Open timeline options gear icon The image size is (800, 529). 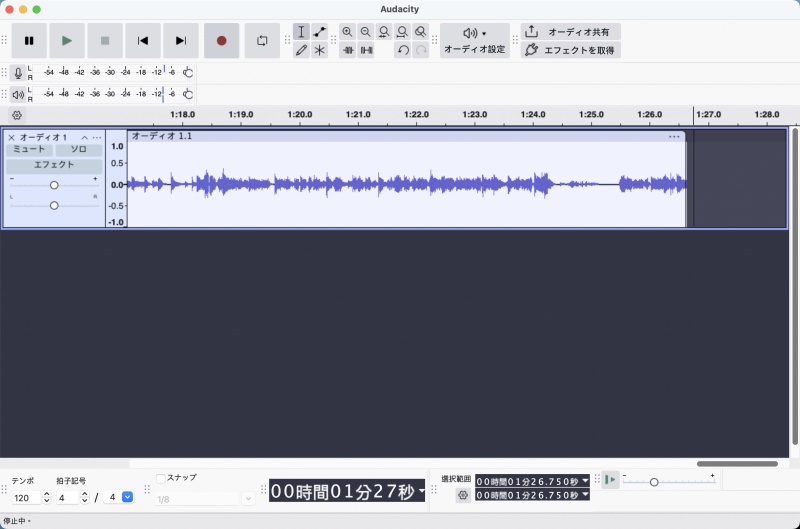[x=17, y=115]
